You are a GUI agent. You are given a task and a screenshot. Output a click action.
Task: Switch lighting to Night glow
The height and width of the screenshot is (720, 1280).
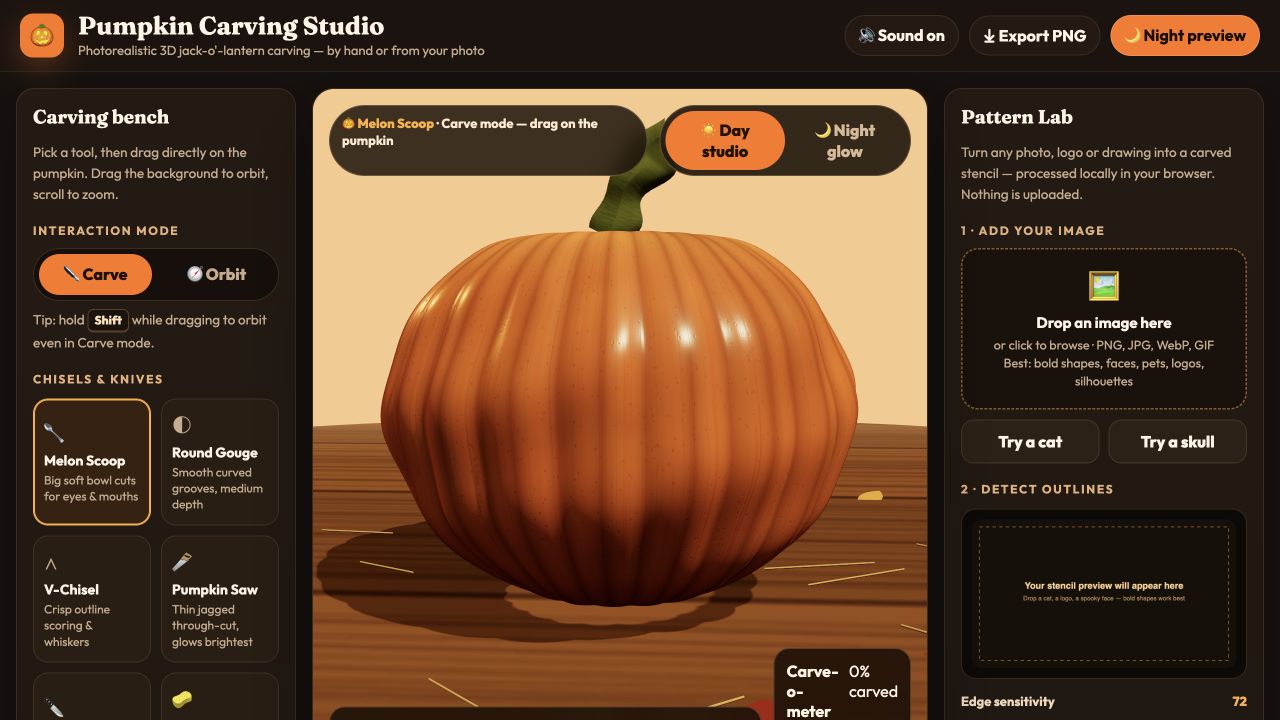[x=845, y=141]
